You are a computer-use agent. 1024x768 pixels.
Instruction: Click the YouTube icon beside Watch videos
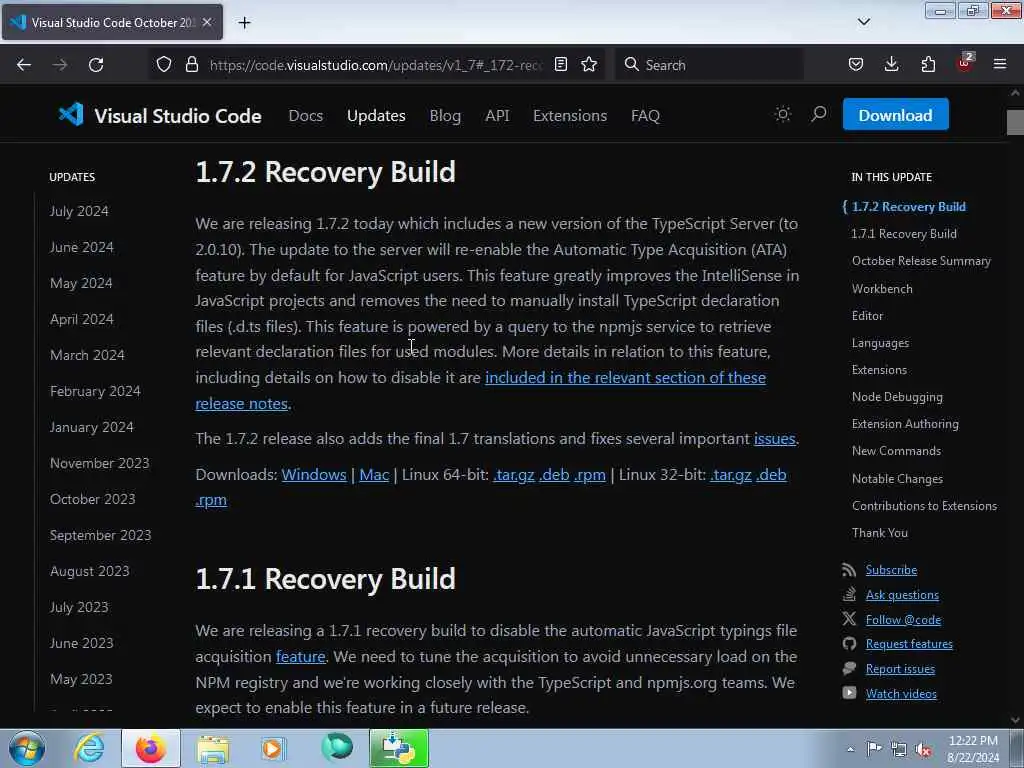pos(849,694)
